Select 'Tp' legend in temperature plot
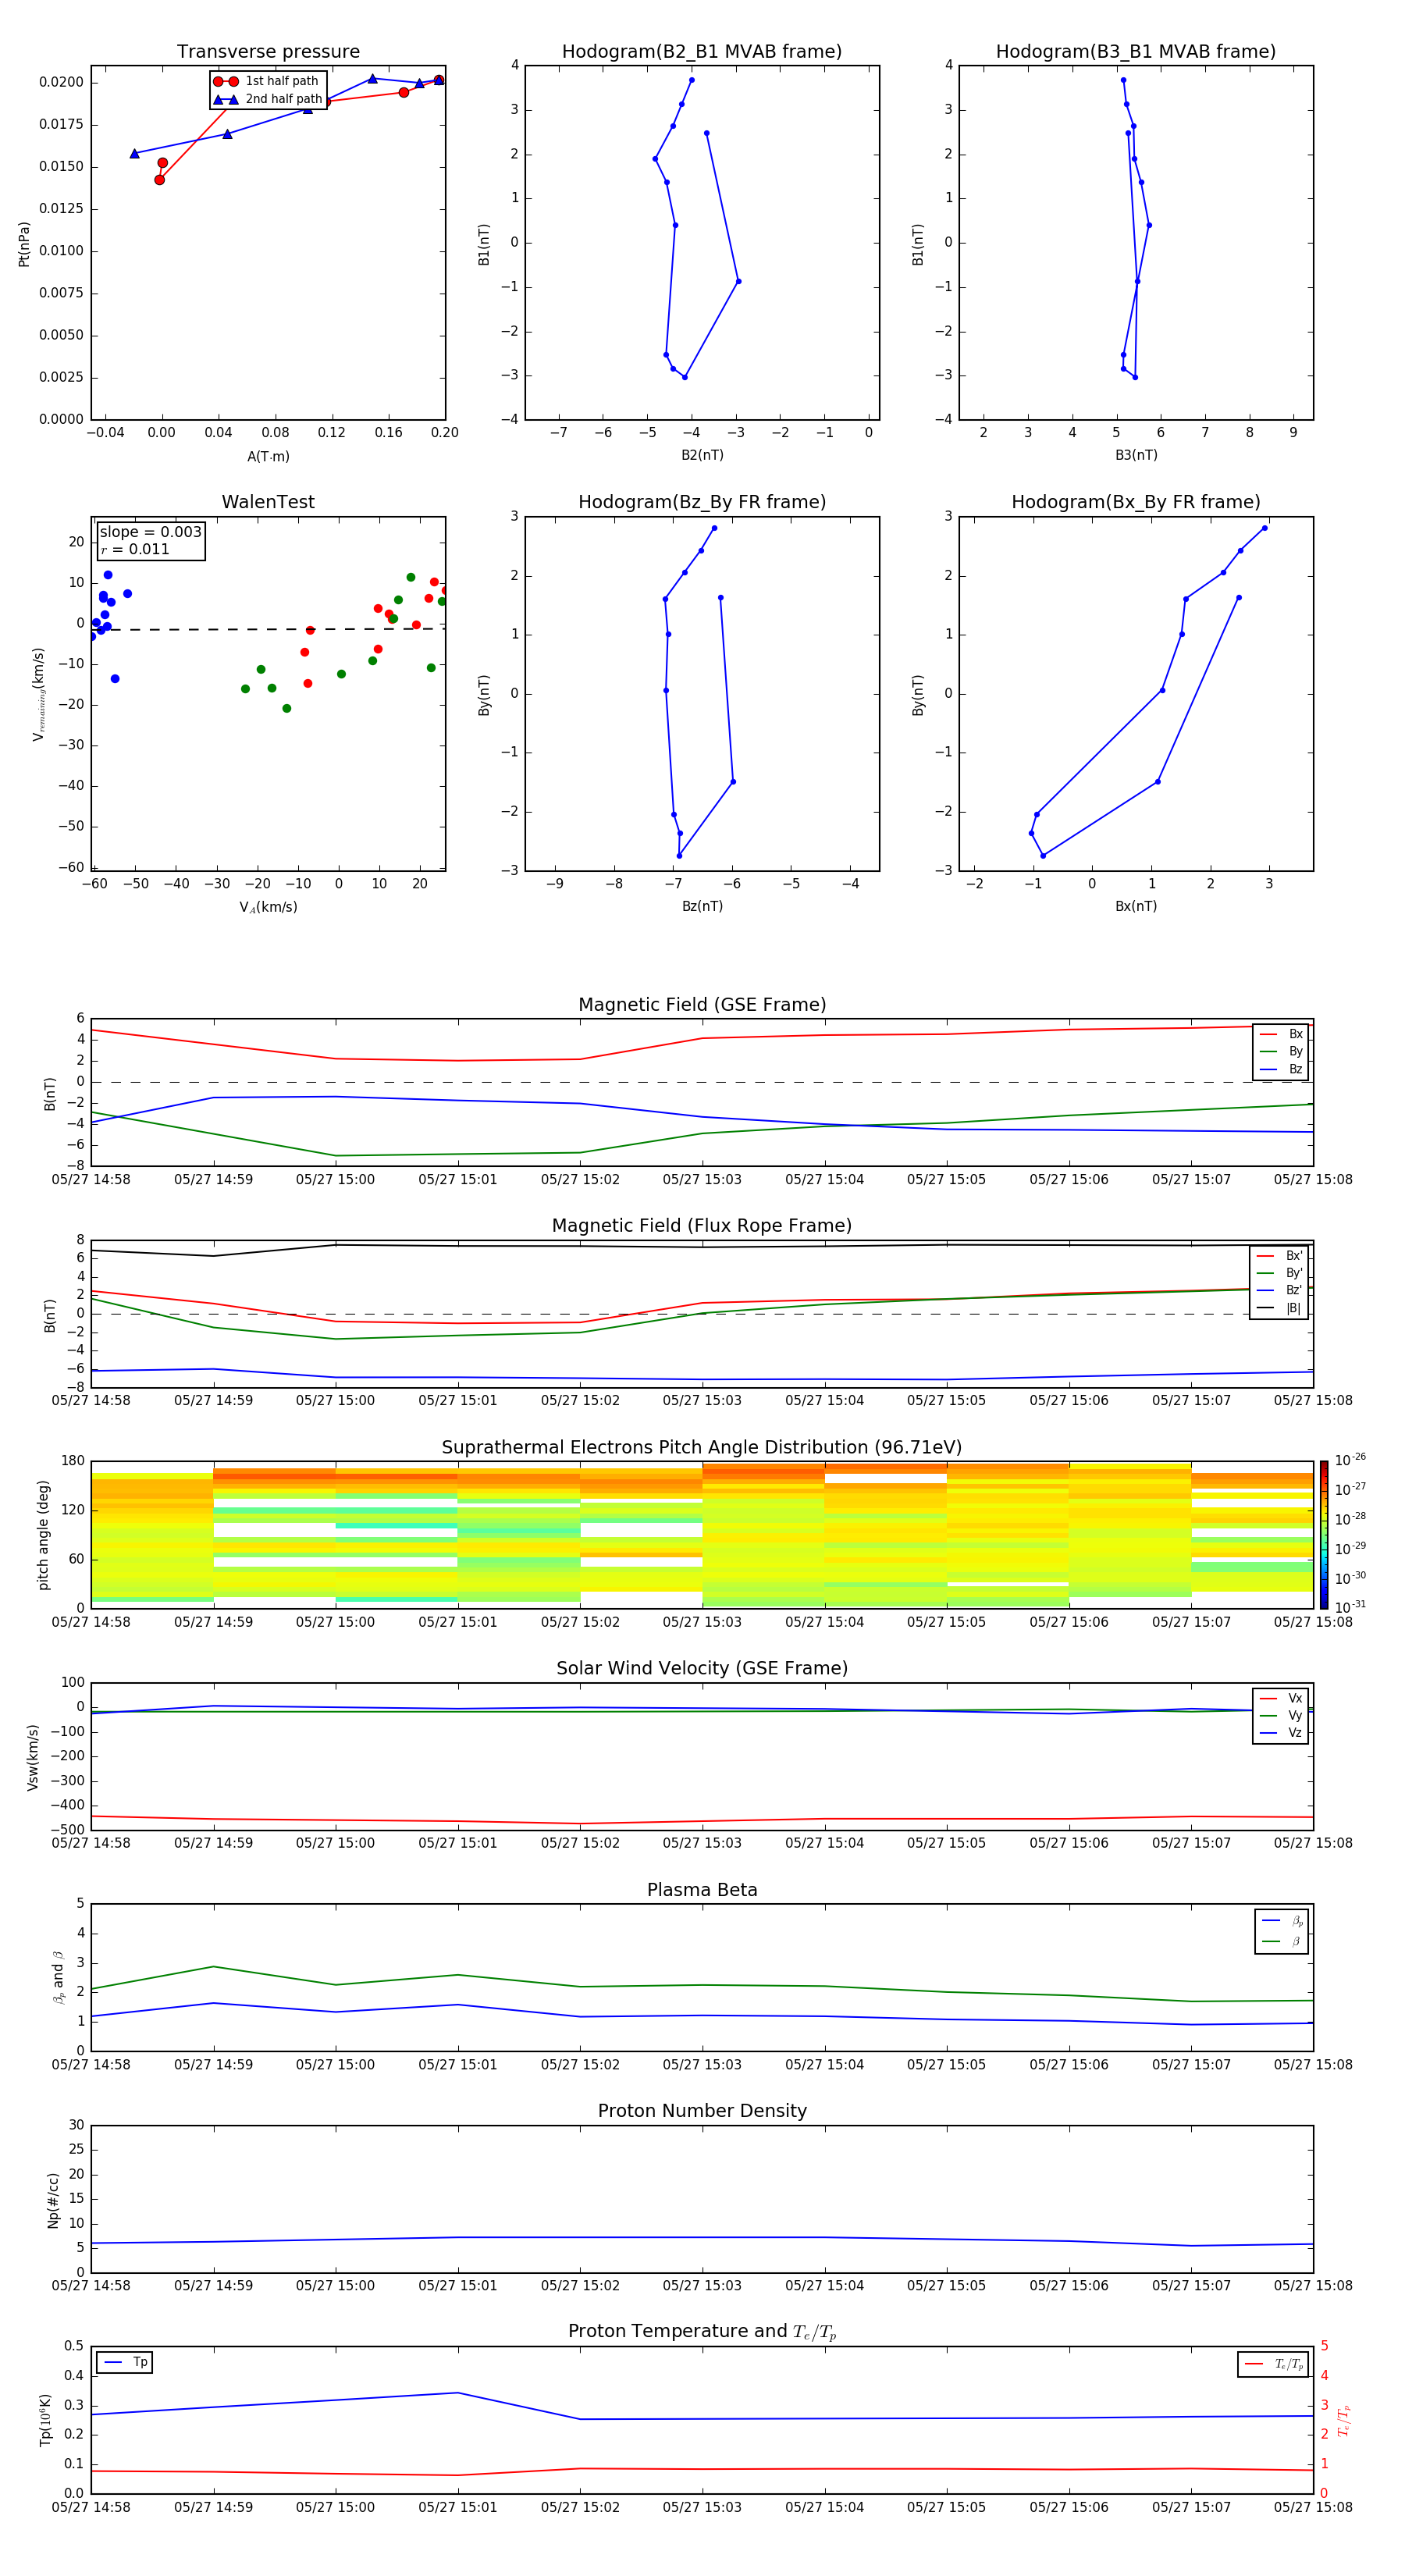Screen dimensions: 1405x2576 125,2362
